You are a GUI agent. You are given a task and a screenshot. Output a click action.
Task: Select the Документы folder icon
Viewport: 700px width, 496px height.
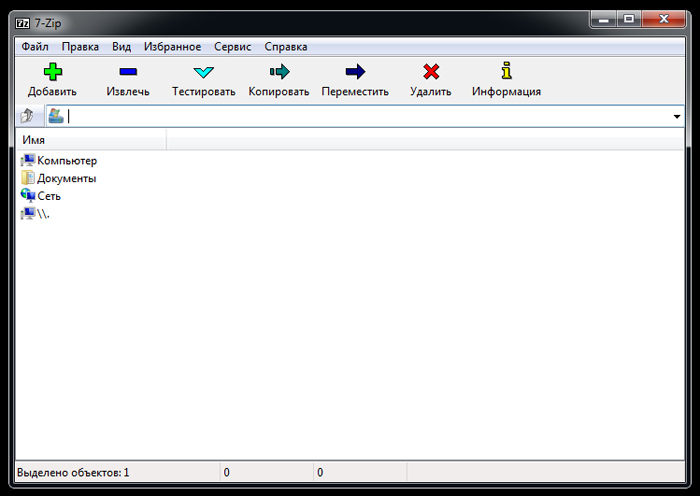click(x=28, y=178)
